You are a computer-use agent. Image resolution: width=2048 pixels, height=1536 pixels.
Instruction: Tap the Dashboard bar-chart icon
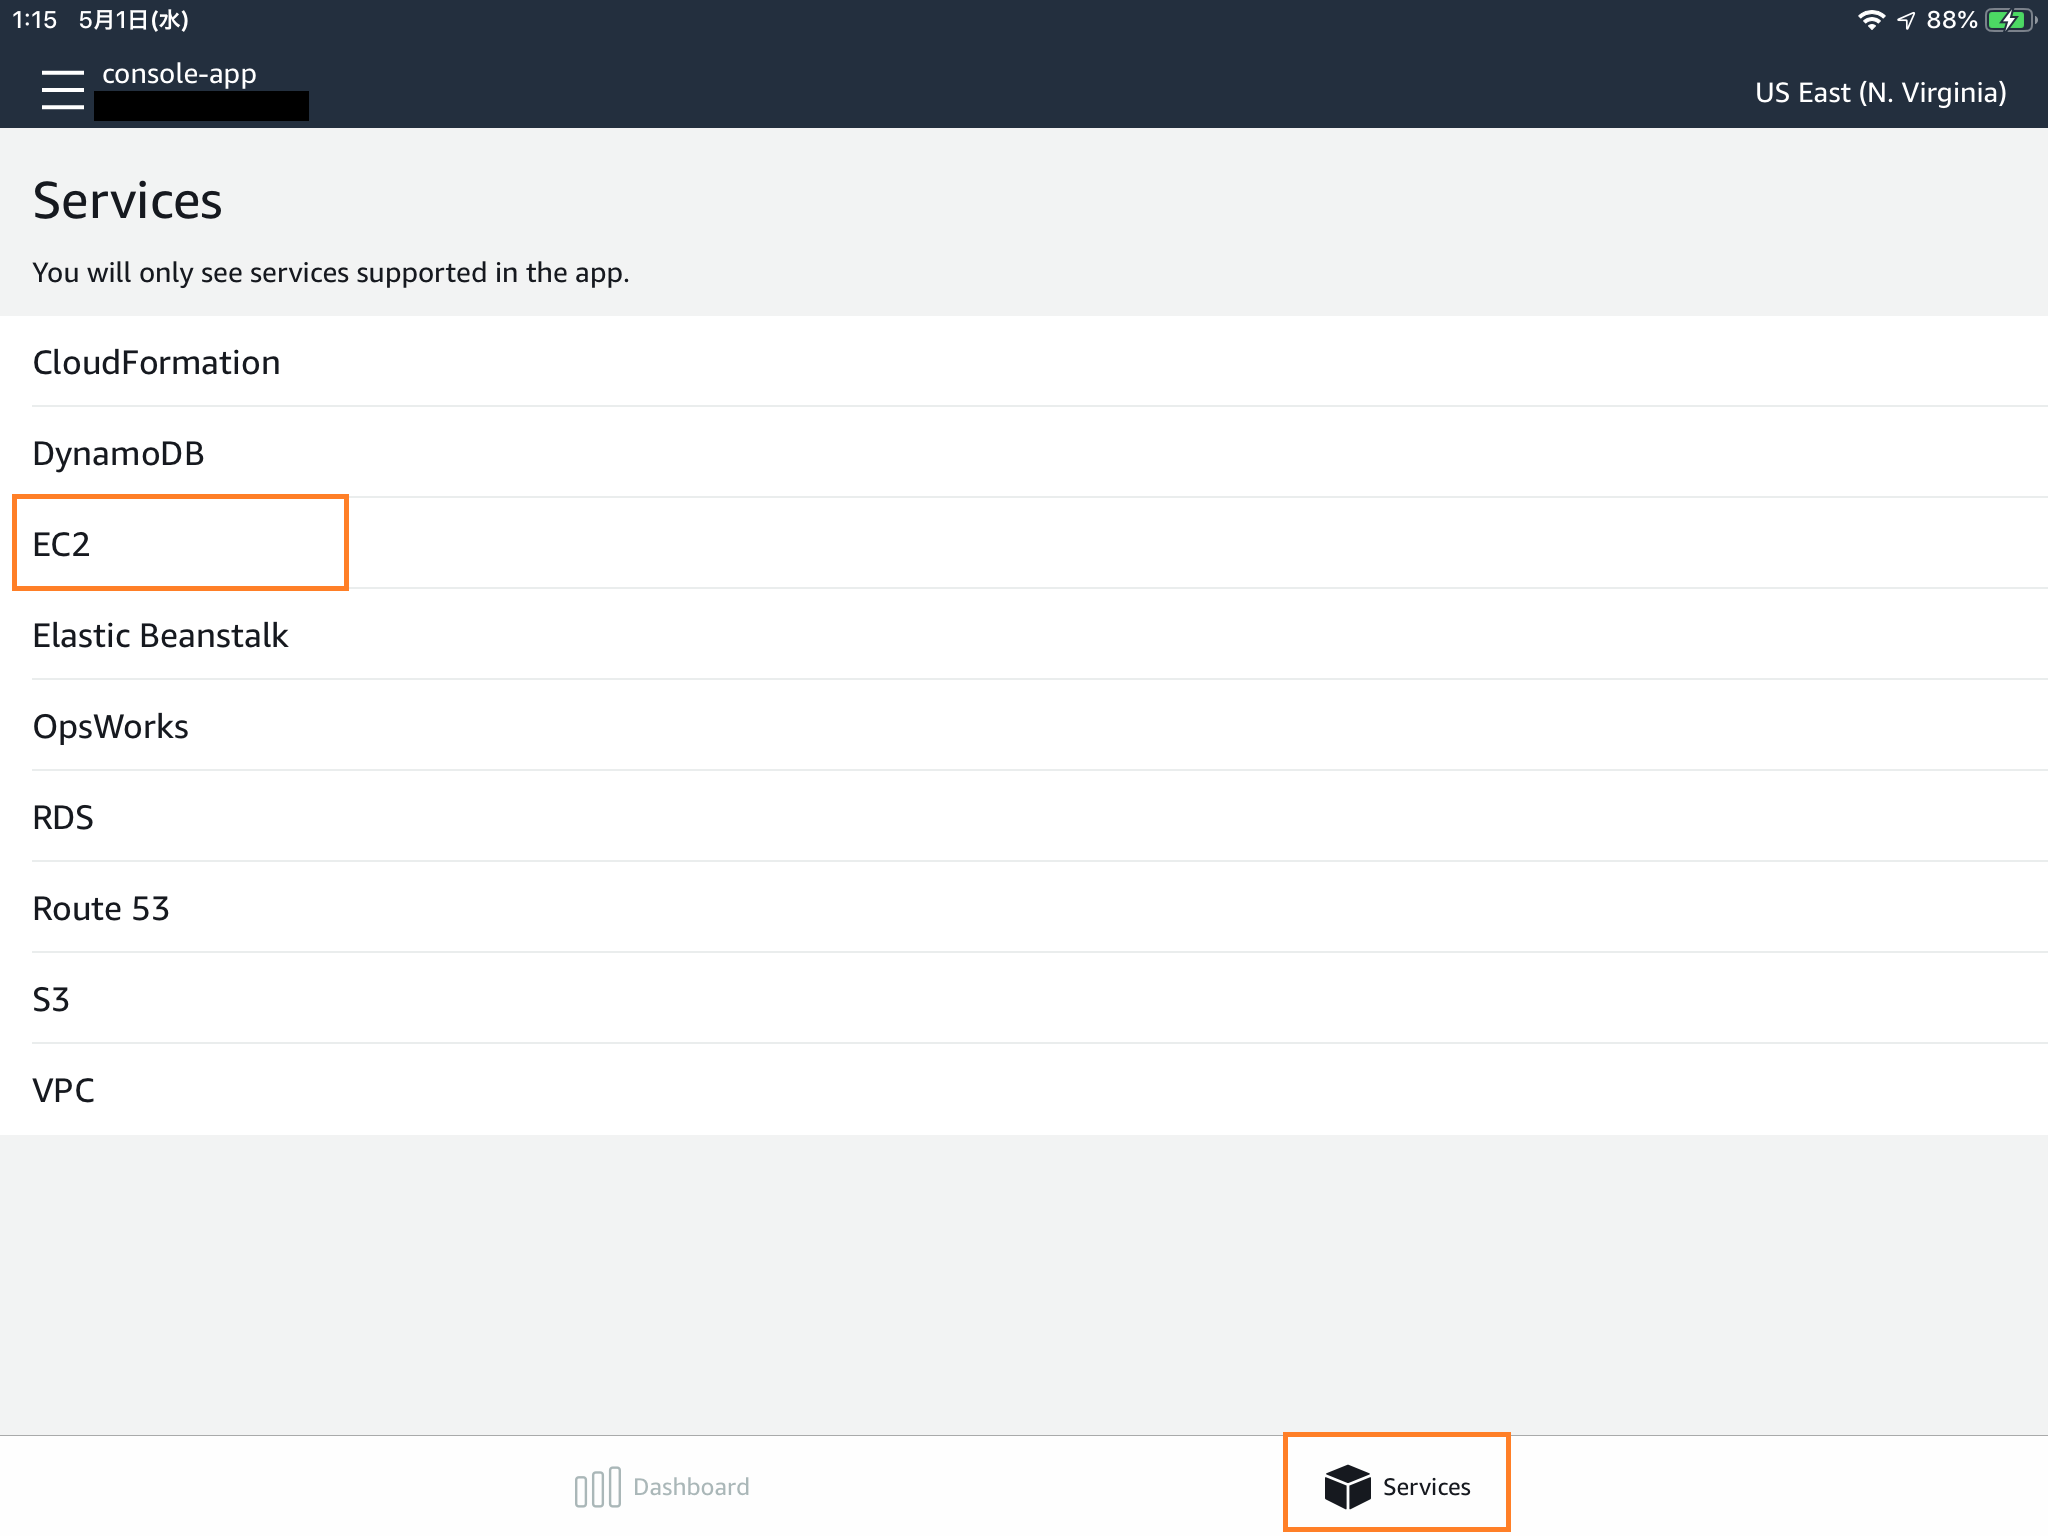click(x=597, y=1485)
